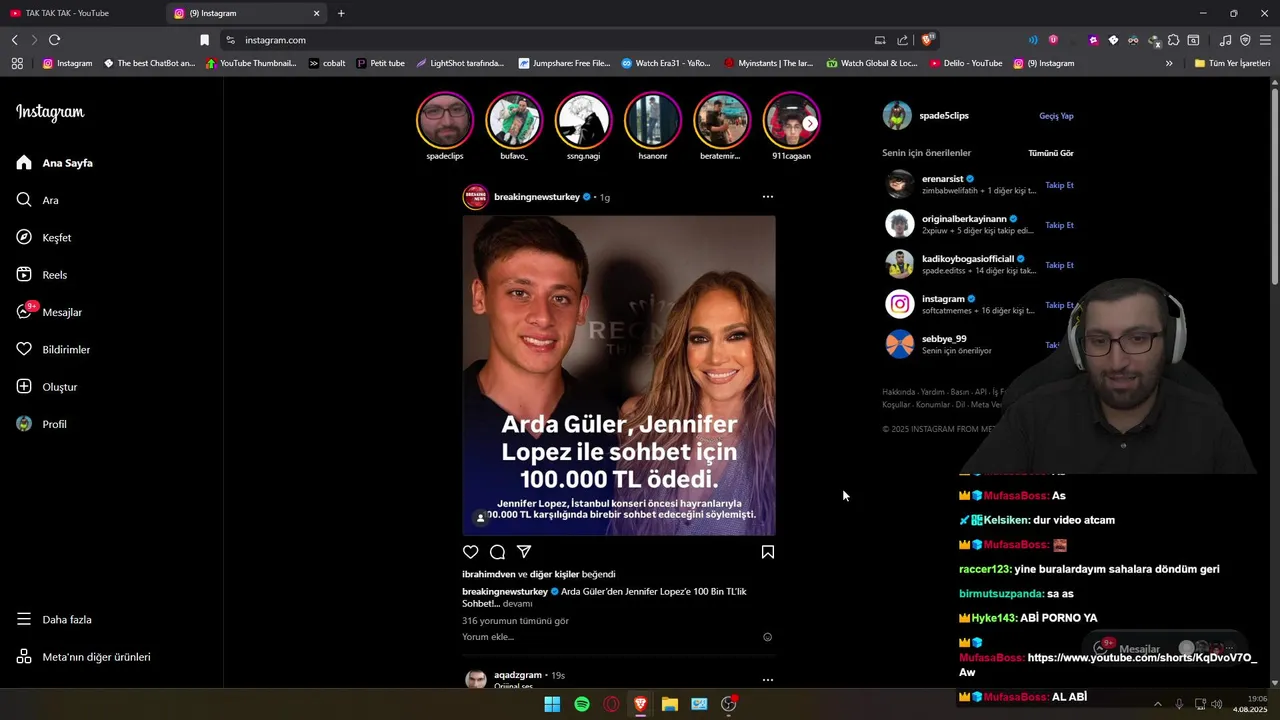Open sebbye_99 suggested profile
This screenshot has width=1280, height=720.
(x=943, y=339)
